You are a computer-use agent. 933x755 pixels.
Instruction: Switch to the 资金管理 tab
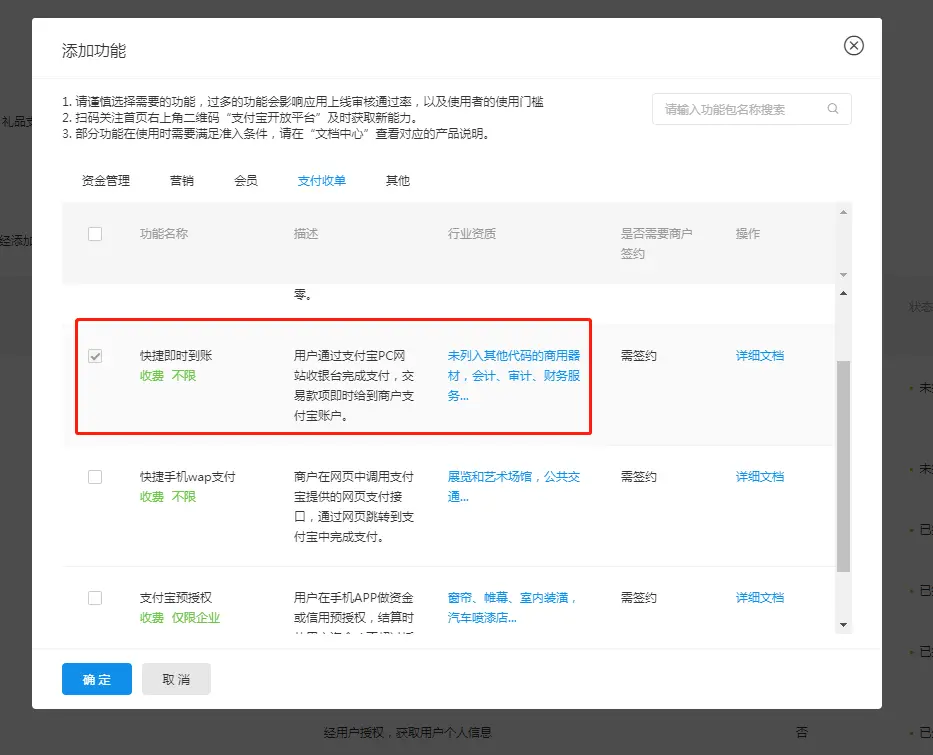[x=106, y=181]
